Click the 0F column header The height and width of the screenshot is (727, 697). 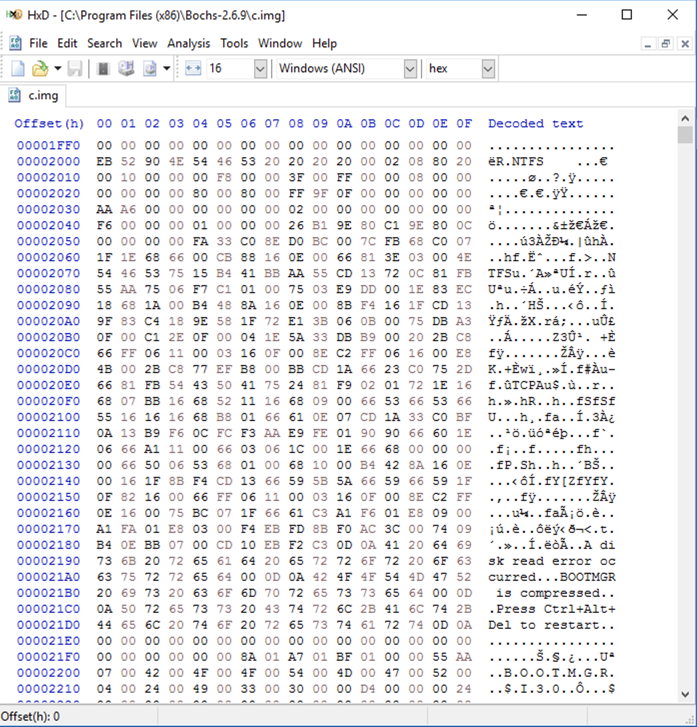coord(464,124)
